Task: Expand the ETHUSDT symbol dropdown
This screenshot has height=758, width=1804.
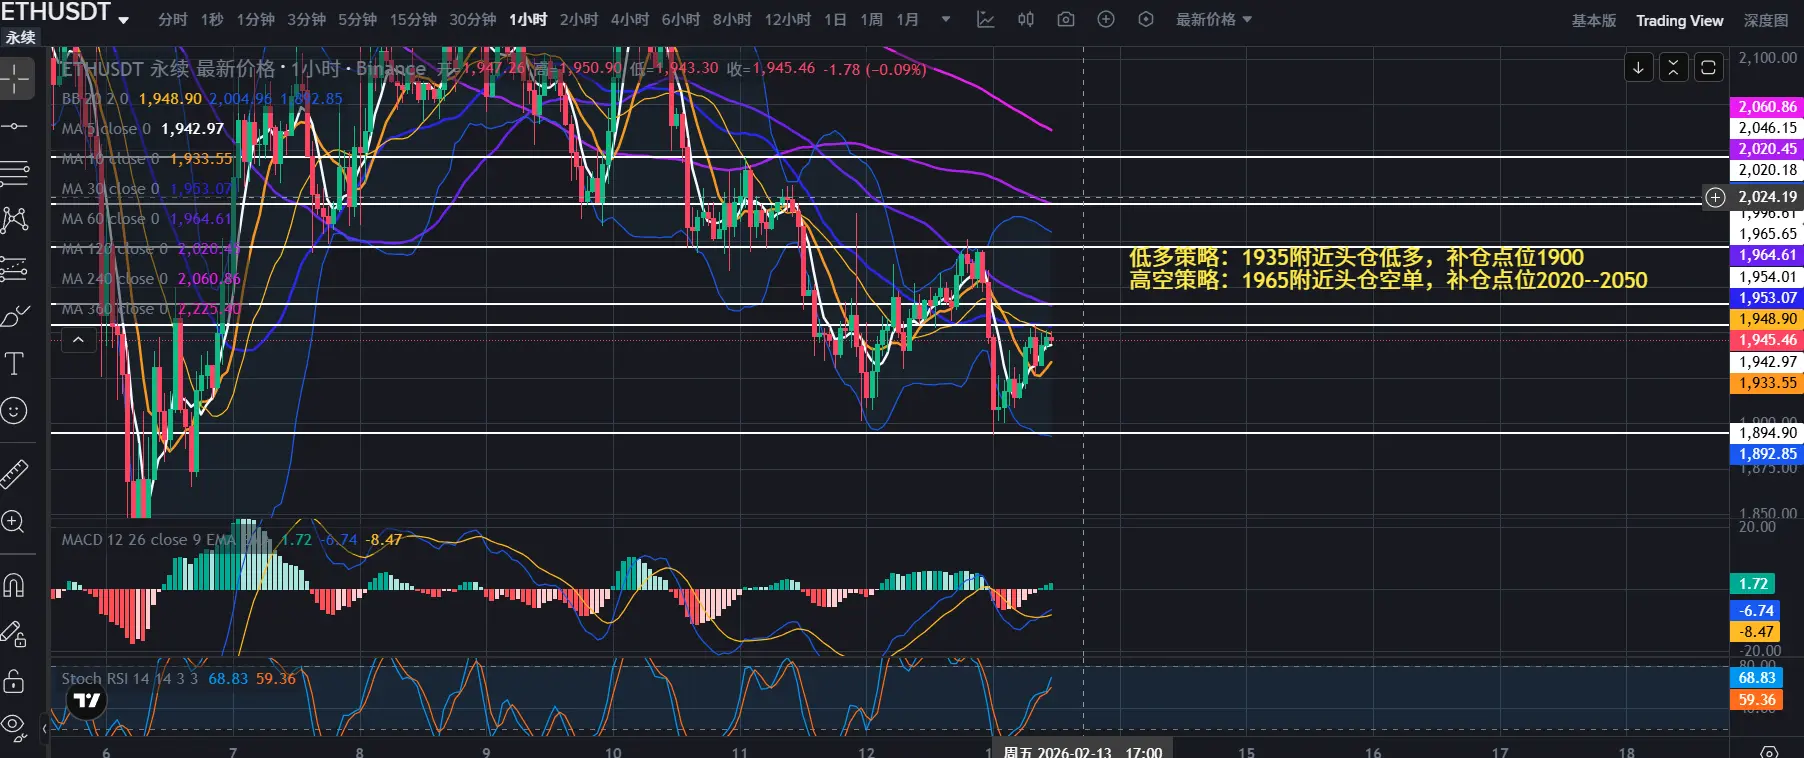Action: point(124,20)
